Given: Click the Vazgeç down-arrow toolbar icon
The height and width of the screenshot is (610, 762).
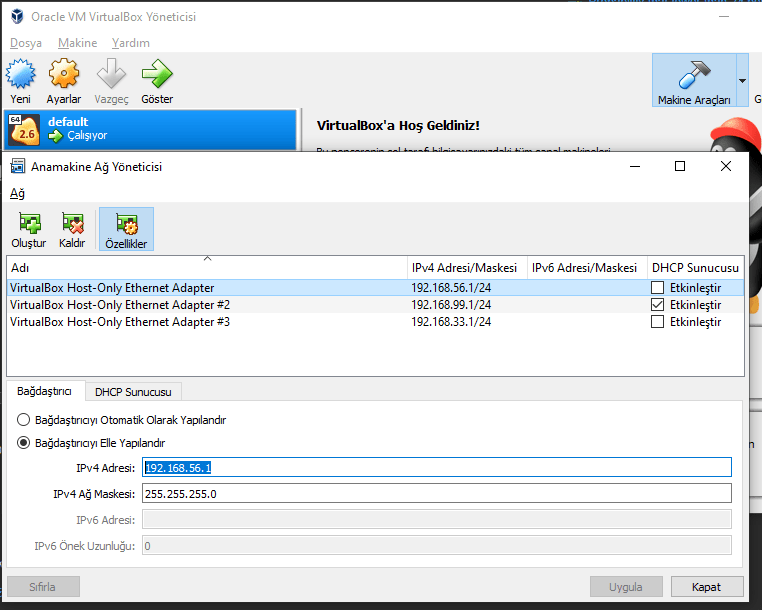Looking at the screenshot, I should click(x=111, y=74).
